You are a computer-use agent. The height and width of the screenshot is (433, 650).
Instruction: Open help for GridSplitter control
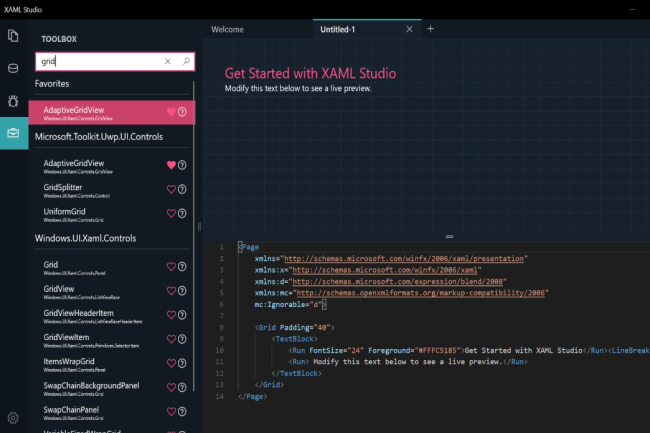182,189
